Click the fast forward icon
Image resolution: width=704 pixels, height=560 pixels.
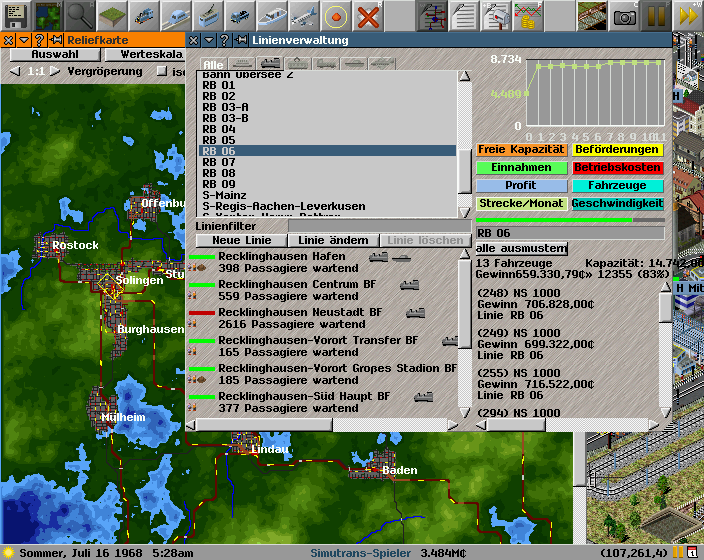coord(688,16)
